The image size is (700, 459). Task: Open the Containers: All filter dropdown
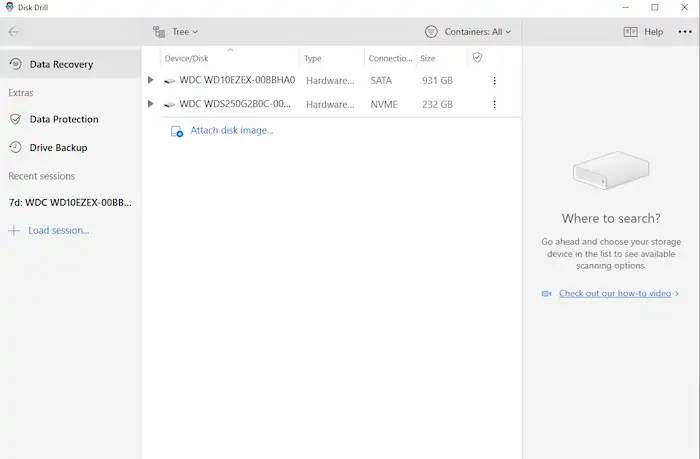[468, 32]
